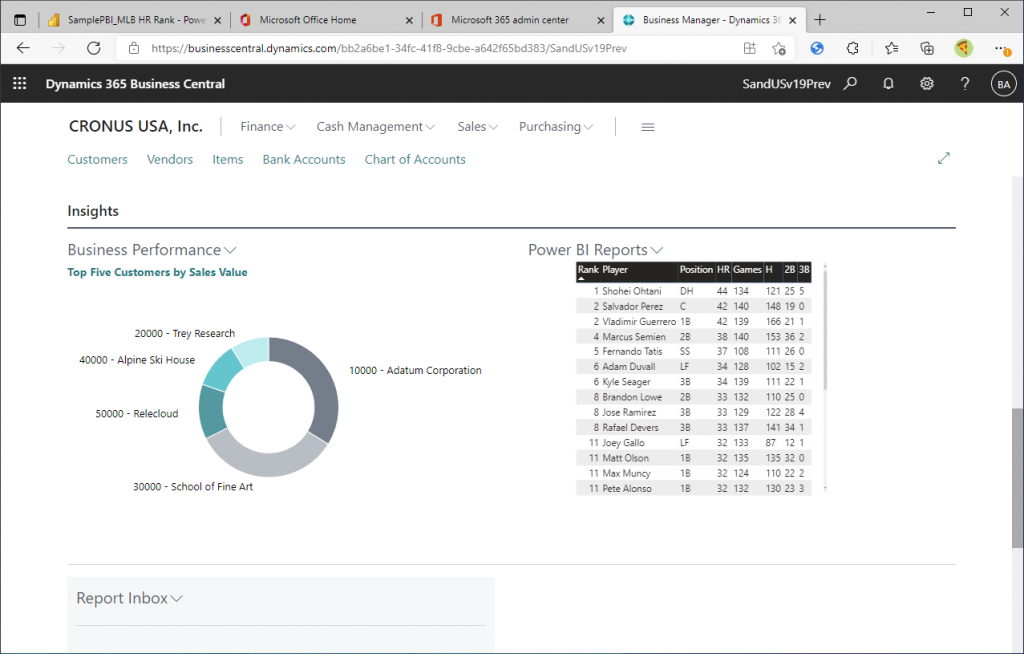Sort by the Rank column header
Screen dimensions: 1024x654
click(x=588, y=270)
